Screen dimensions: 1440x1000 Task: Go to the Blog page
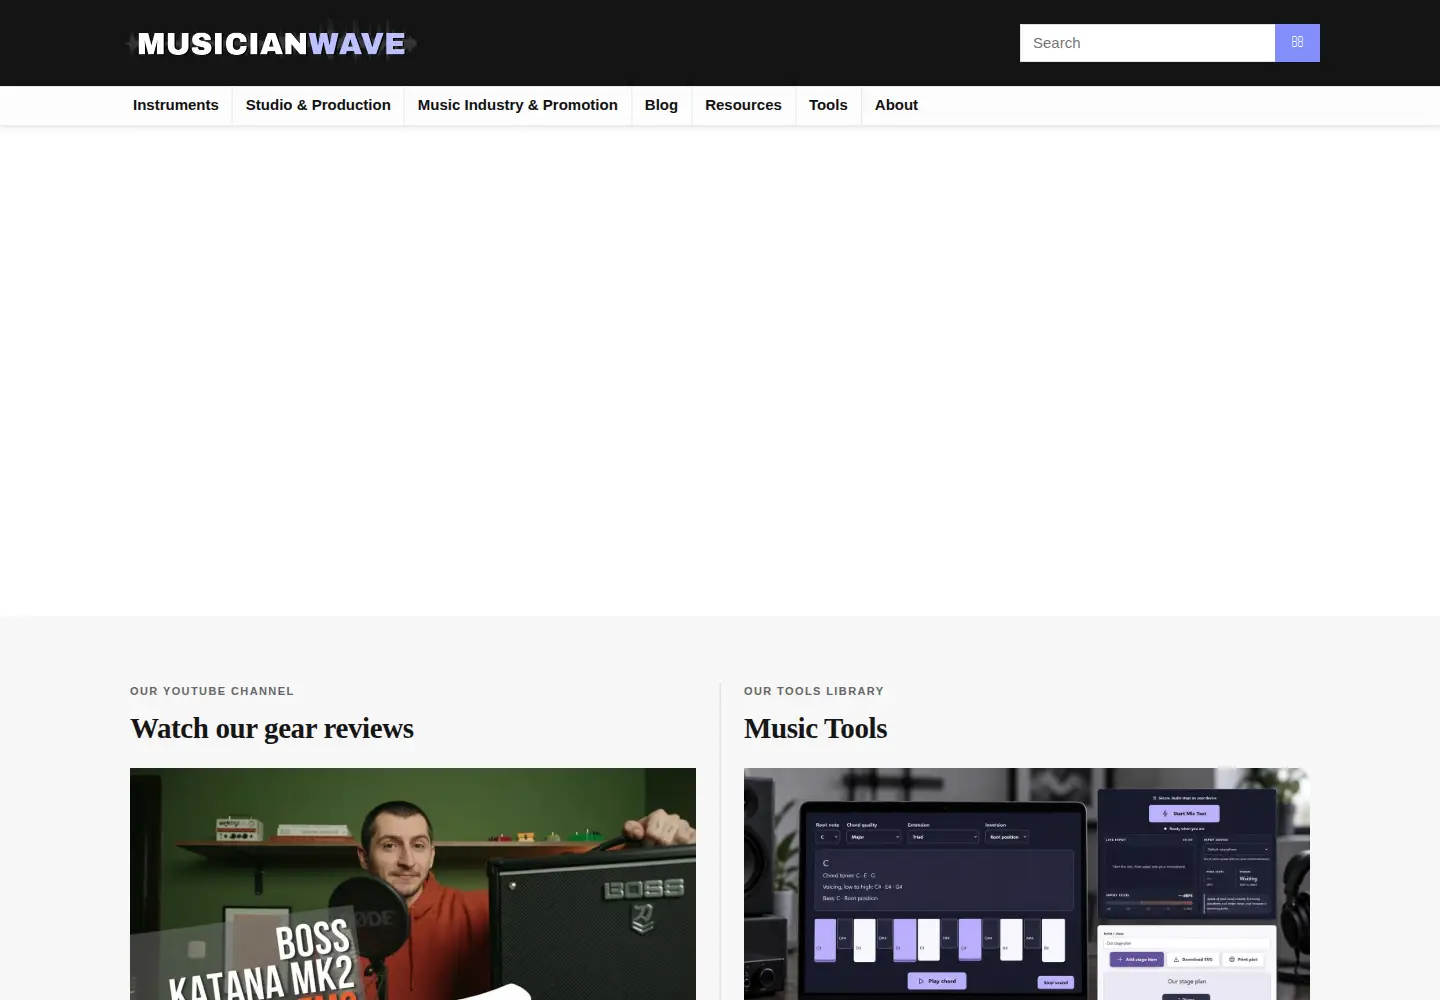point(661,105)
